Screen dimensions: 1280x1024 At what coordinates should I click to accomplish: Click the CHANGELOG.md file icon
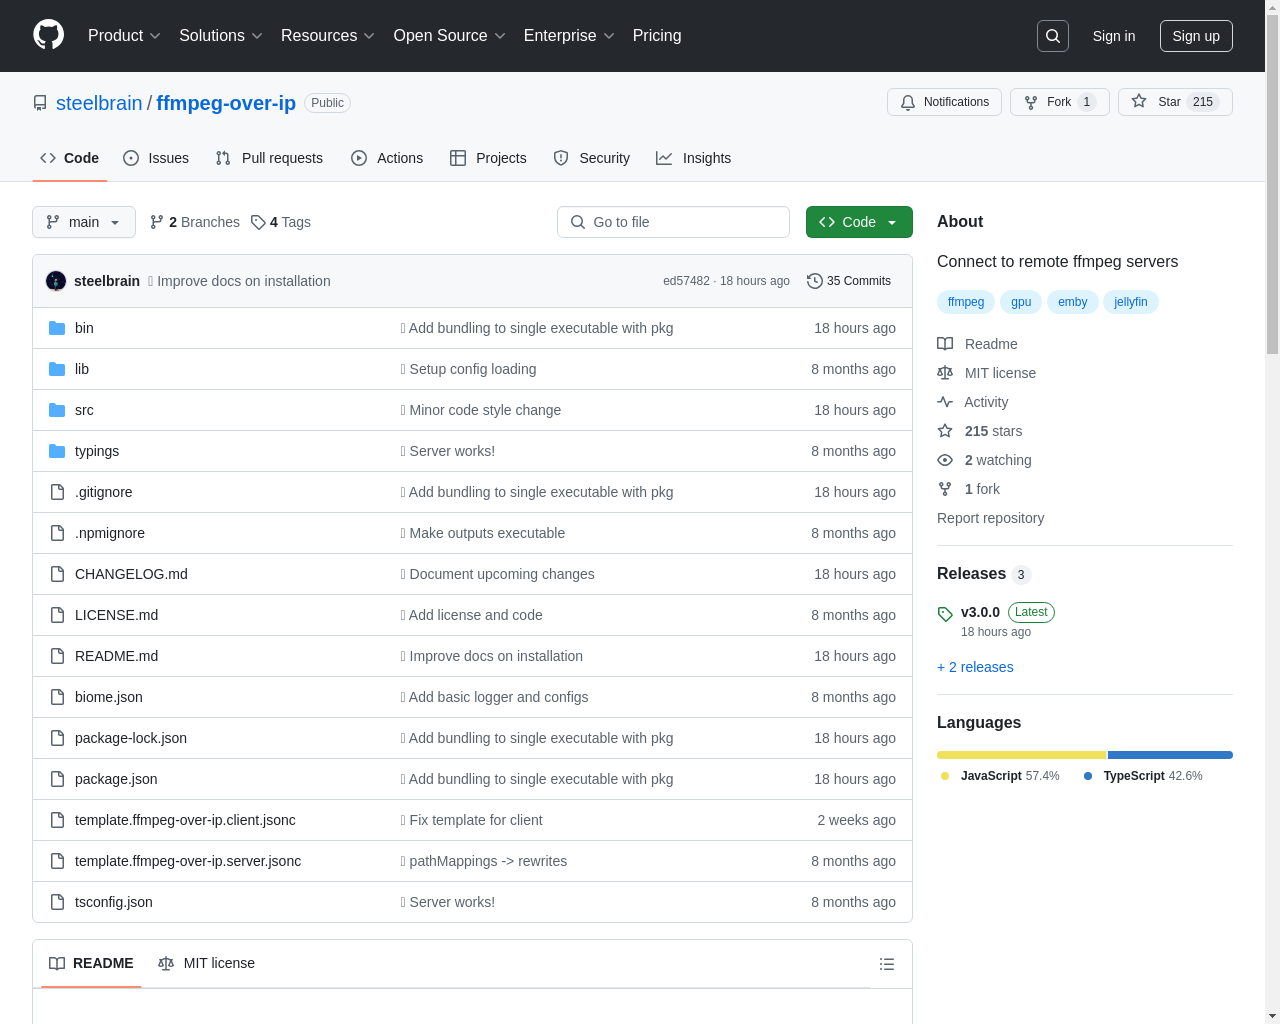pos(57,574)
